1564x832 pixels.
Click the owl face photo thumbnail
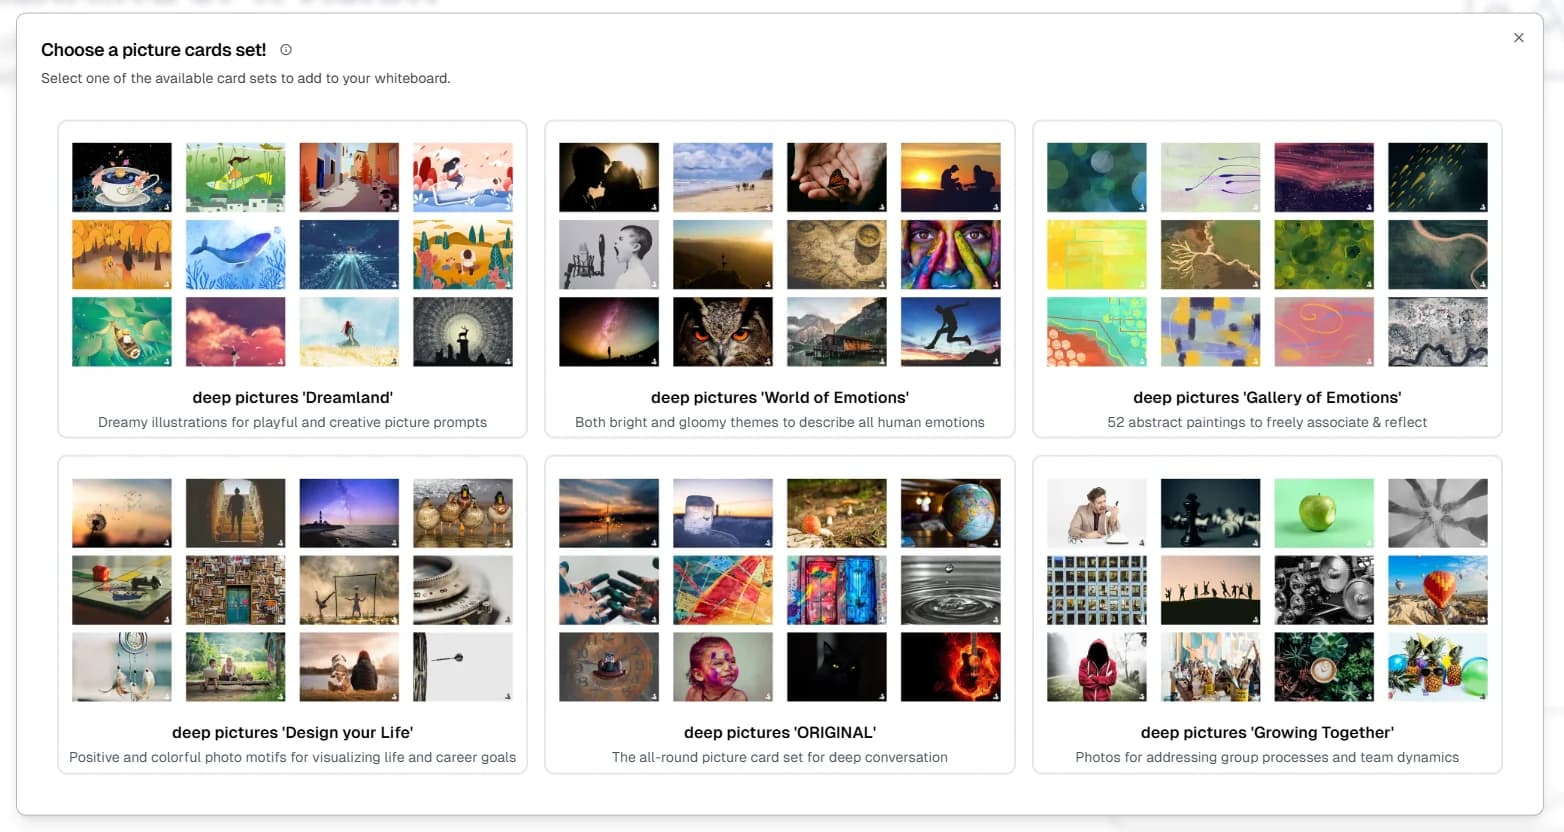point(722,332)
